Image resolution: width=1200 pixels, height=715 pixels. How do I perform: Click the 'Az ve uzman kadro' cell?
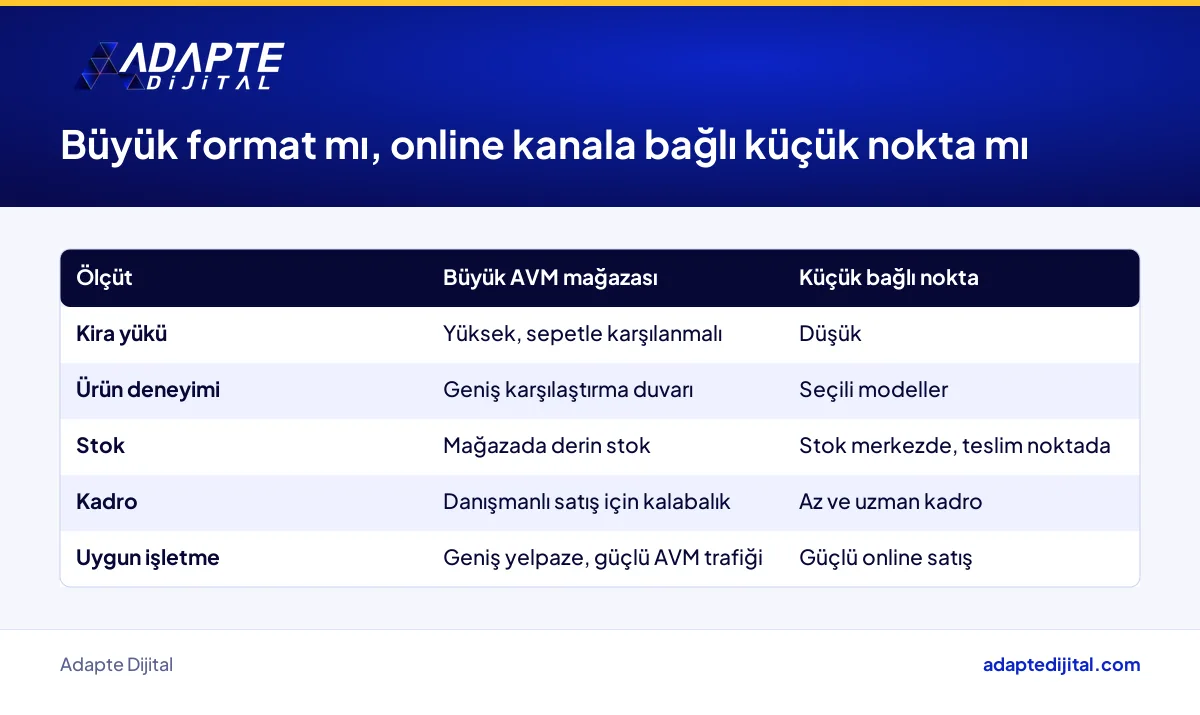coord(891,502)
